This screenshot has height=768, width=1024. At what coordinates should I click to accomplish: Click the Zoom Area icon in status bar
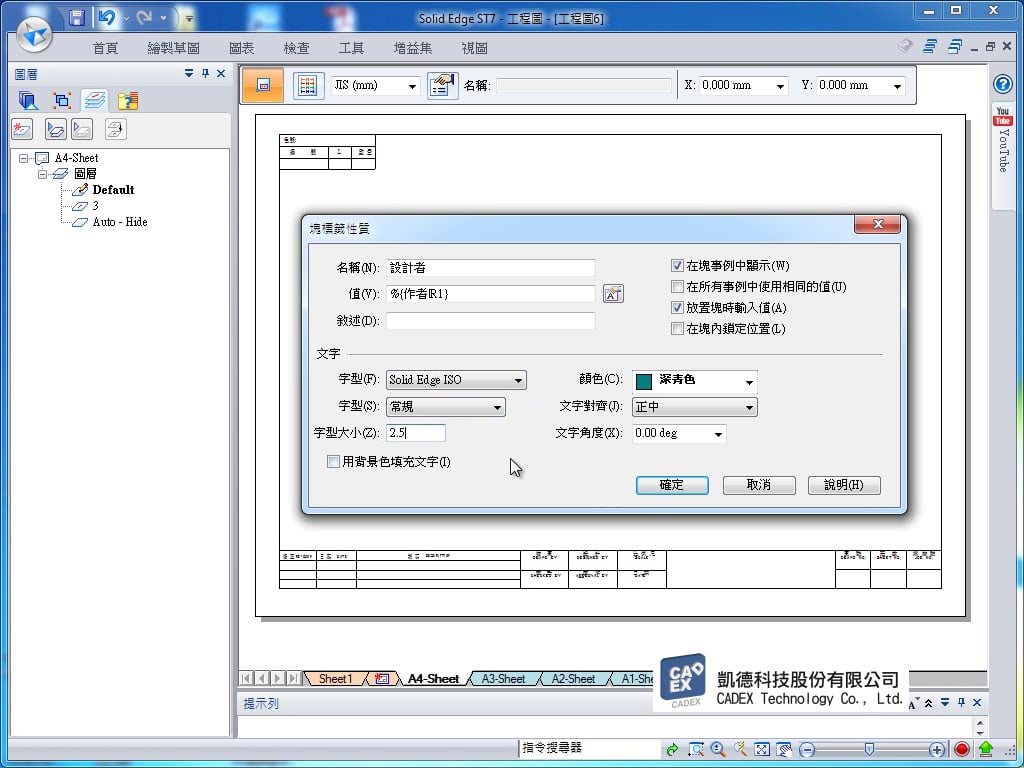[696, 749]
